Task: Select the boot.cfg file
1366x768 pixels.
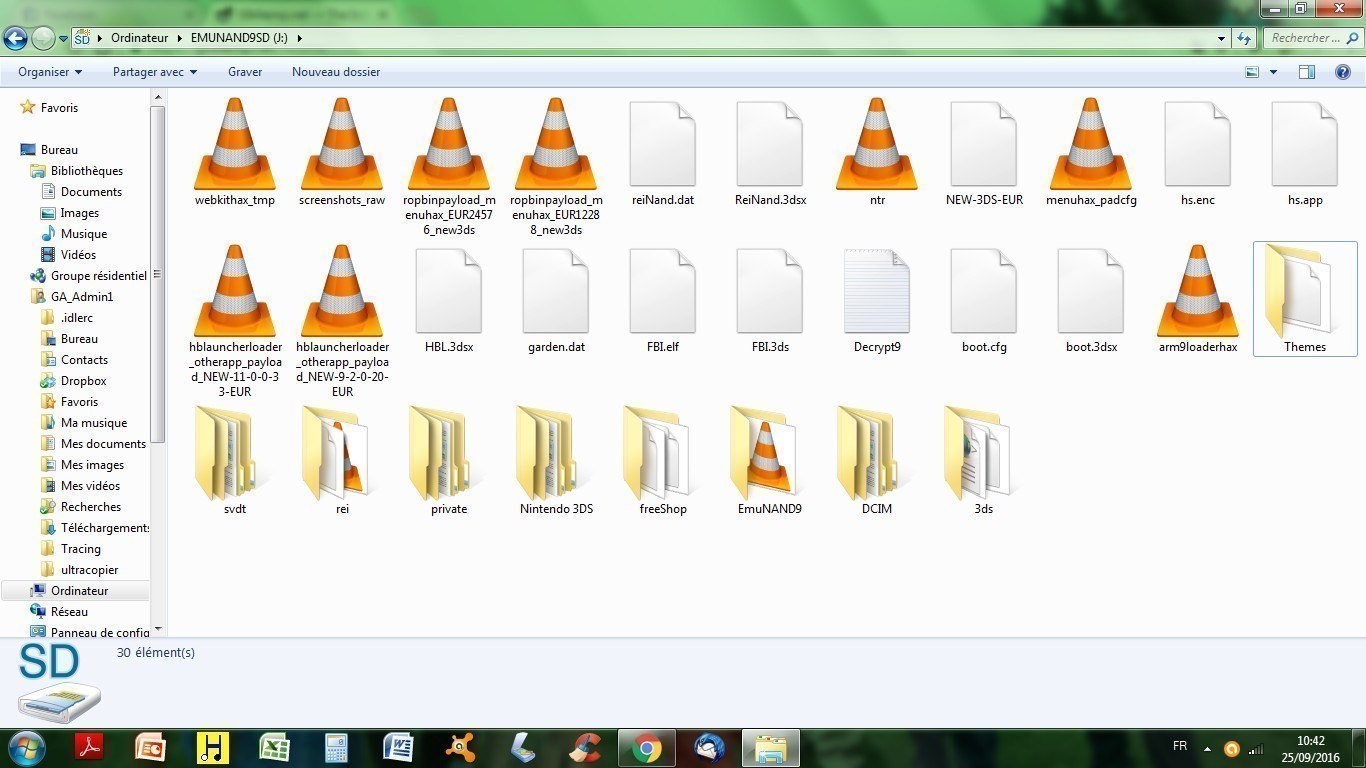Action: point(984,300)
